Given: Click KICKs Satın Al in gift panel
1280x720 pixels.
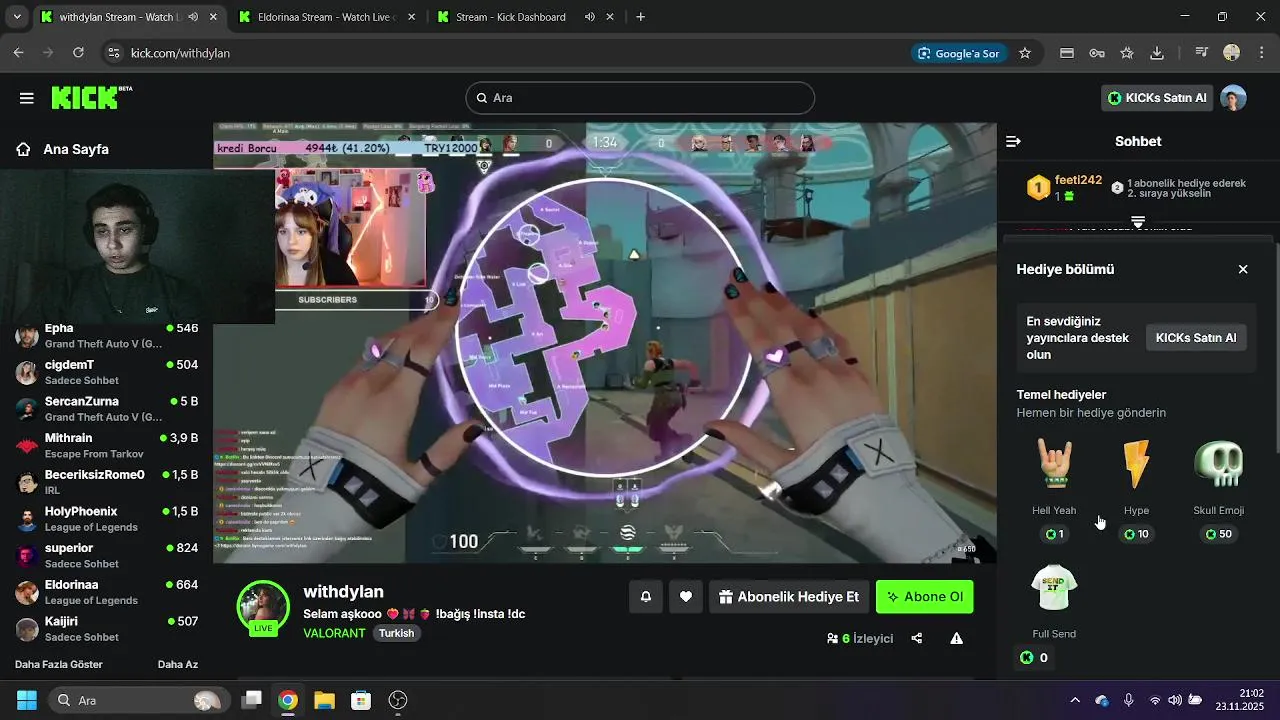Looking at the screenshot, I should coord(1195,338).
